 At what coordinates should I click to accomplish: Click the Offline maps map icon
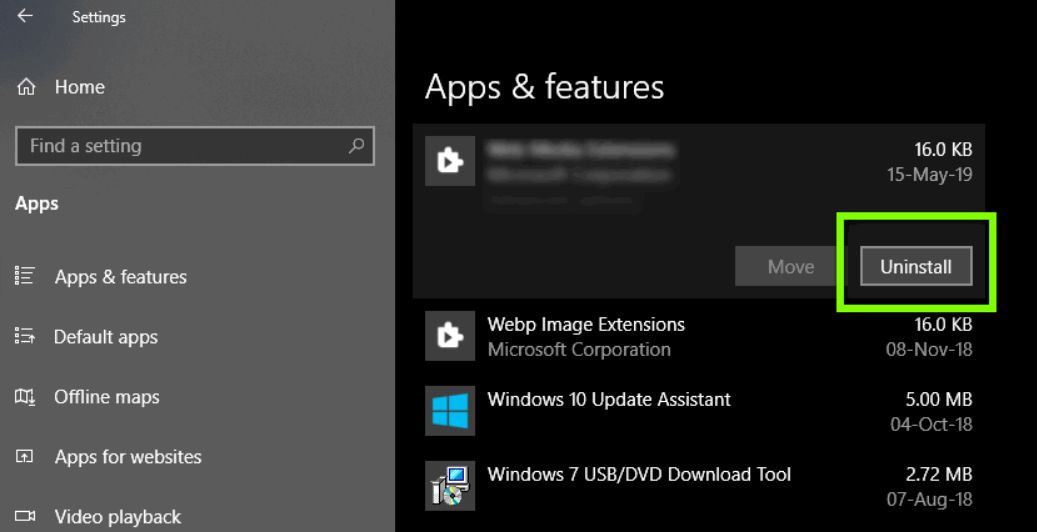click(x=25, y=396)
